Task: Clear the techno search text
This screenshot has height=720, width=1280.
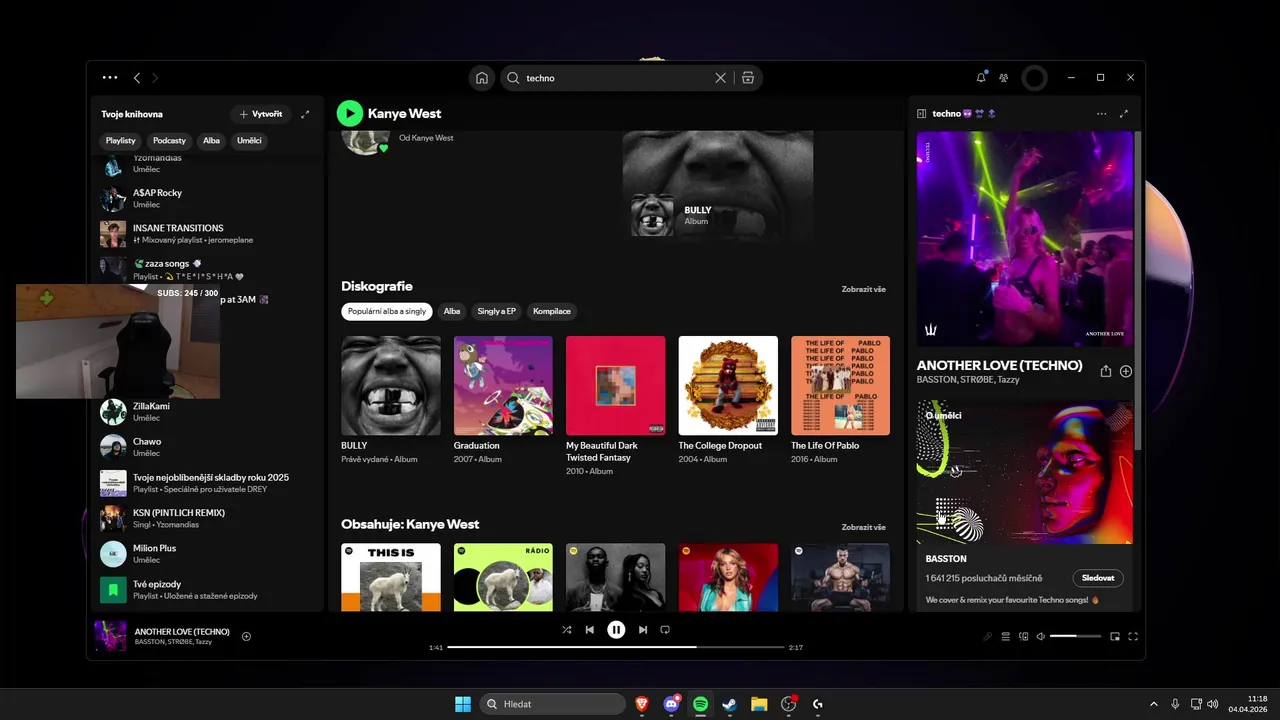Action: 720,78
